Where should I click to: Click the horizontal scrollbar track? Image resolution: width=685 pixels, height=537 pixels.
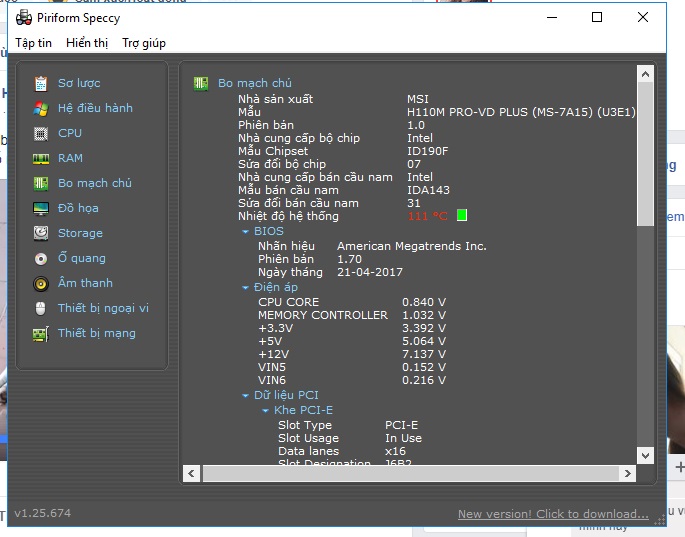coord(411,473)
